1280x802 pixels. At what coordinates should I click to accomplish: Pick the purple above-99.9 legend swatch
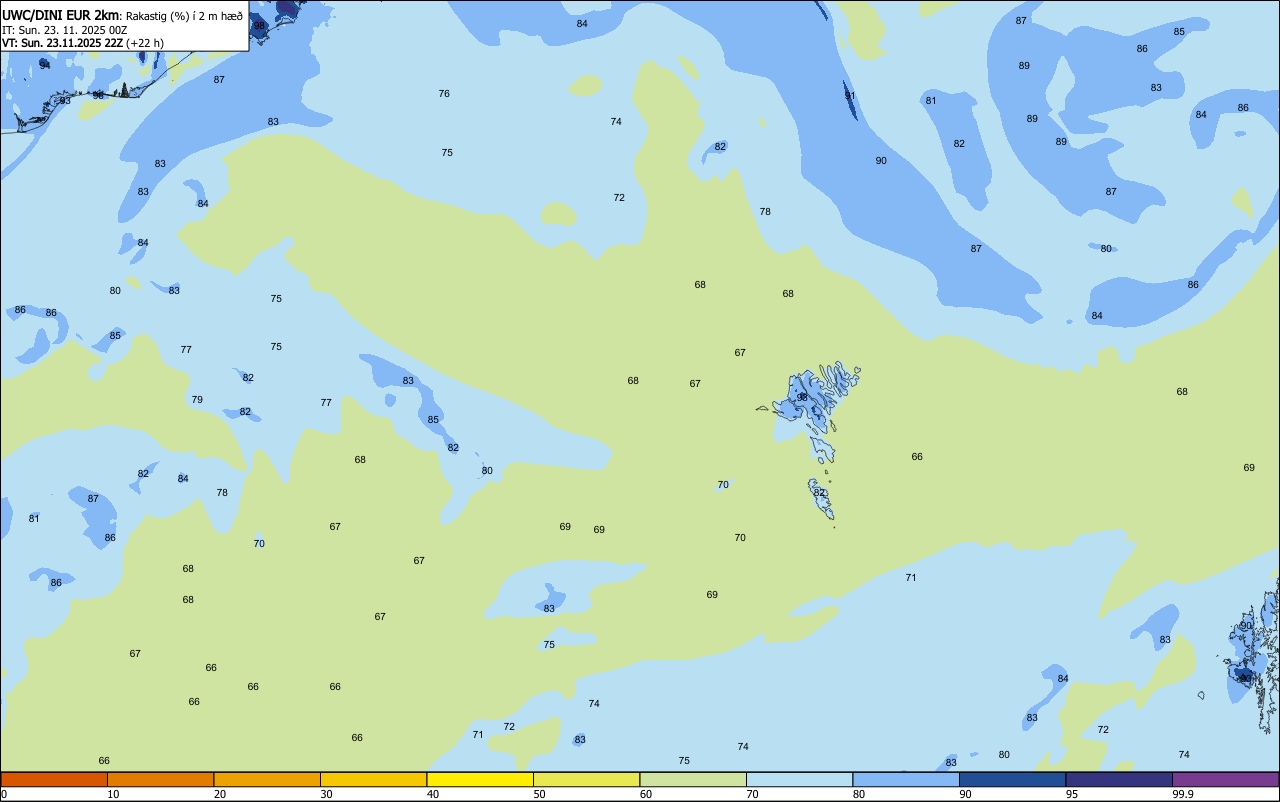click(1225, 779)
